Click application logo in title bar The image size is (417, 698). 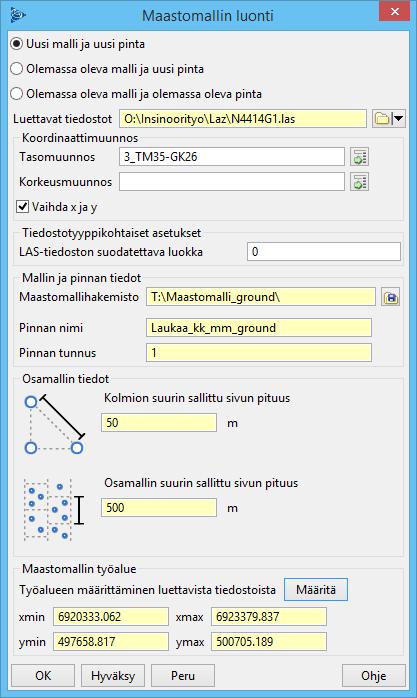point(18,15)
